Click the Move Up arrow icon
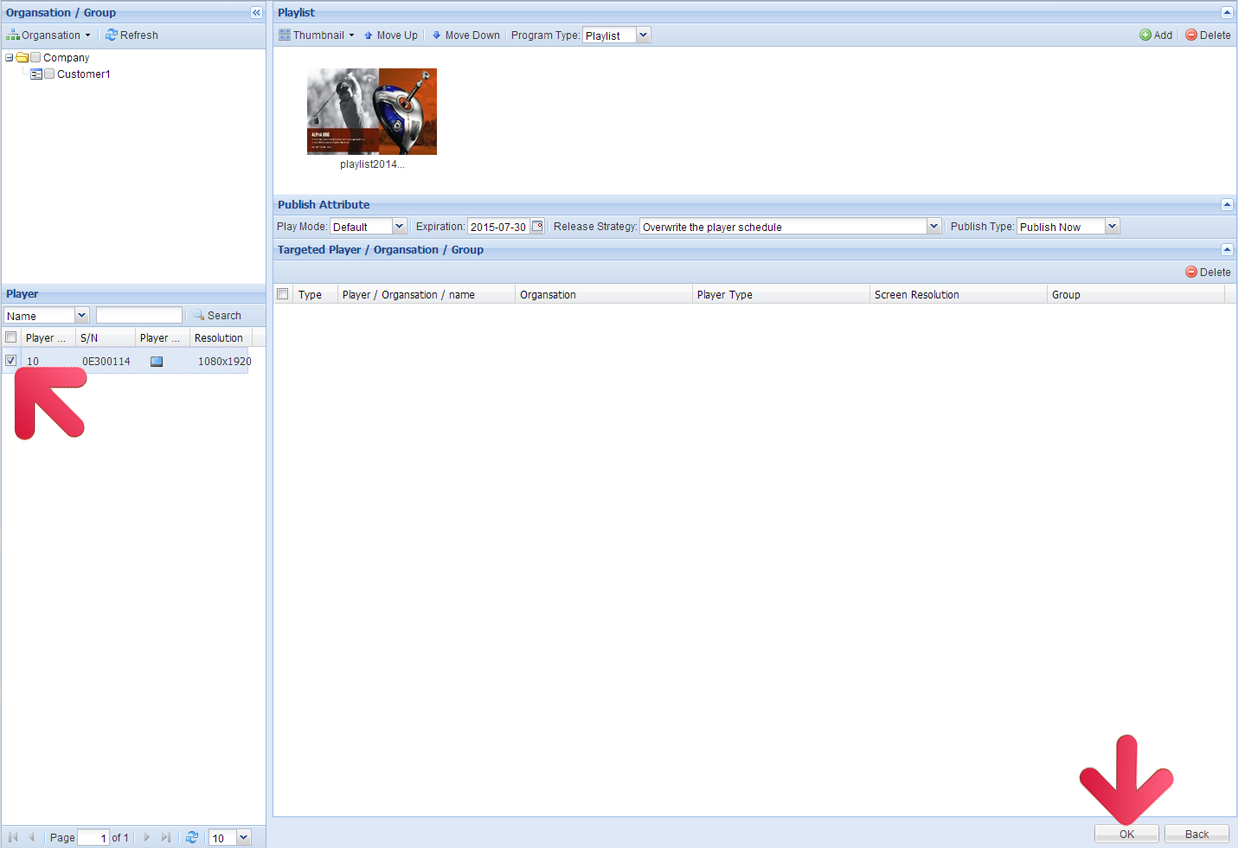Screen dimensions: 1238x848 pos(368,35)
